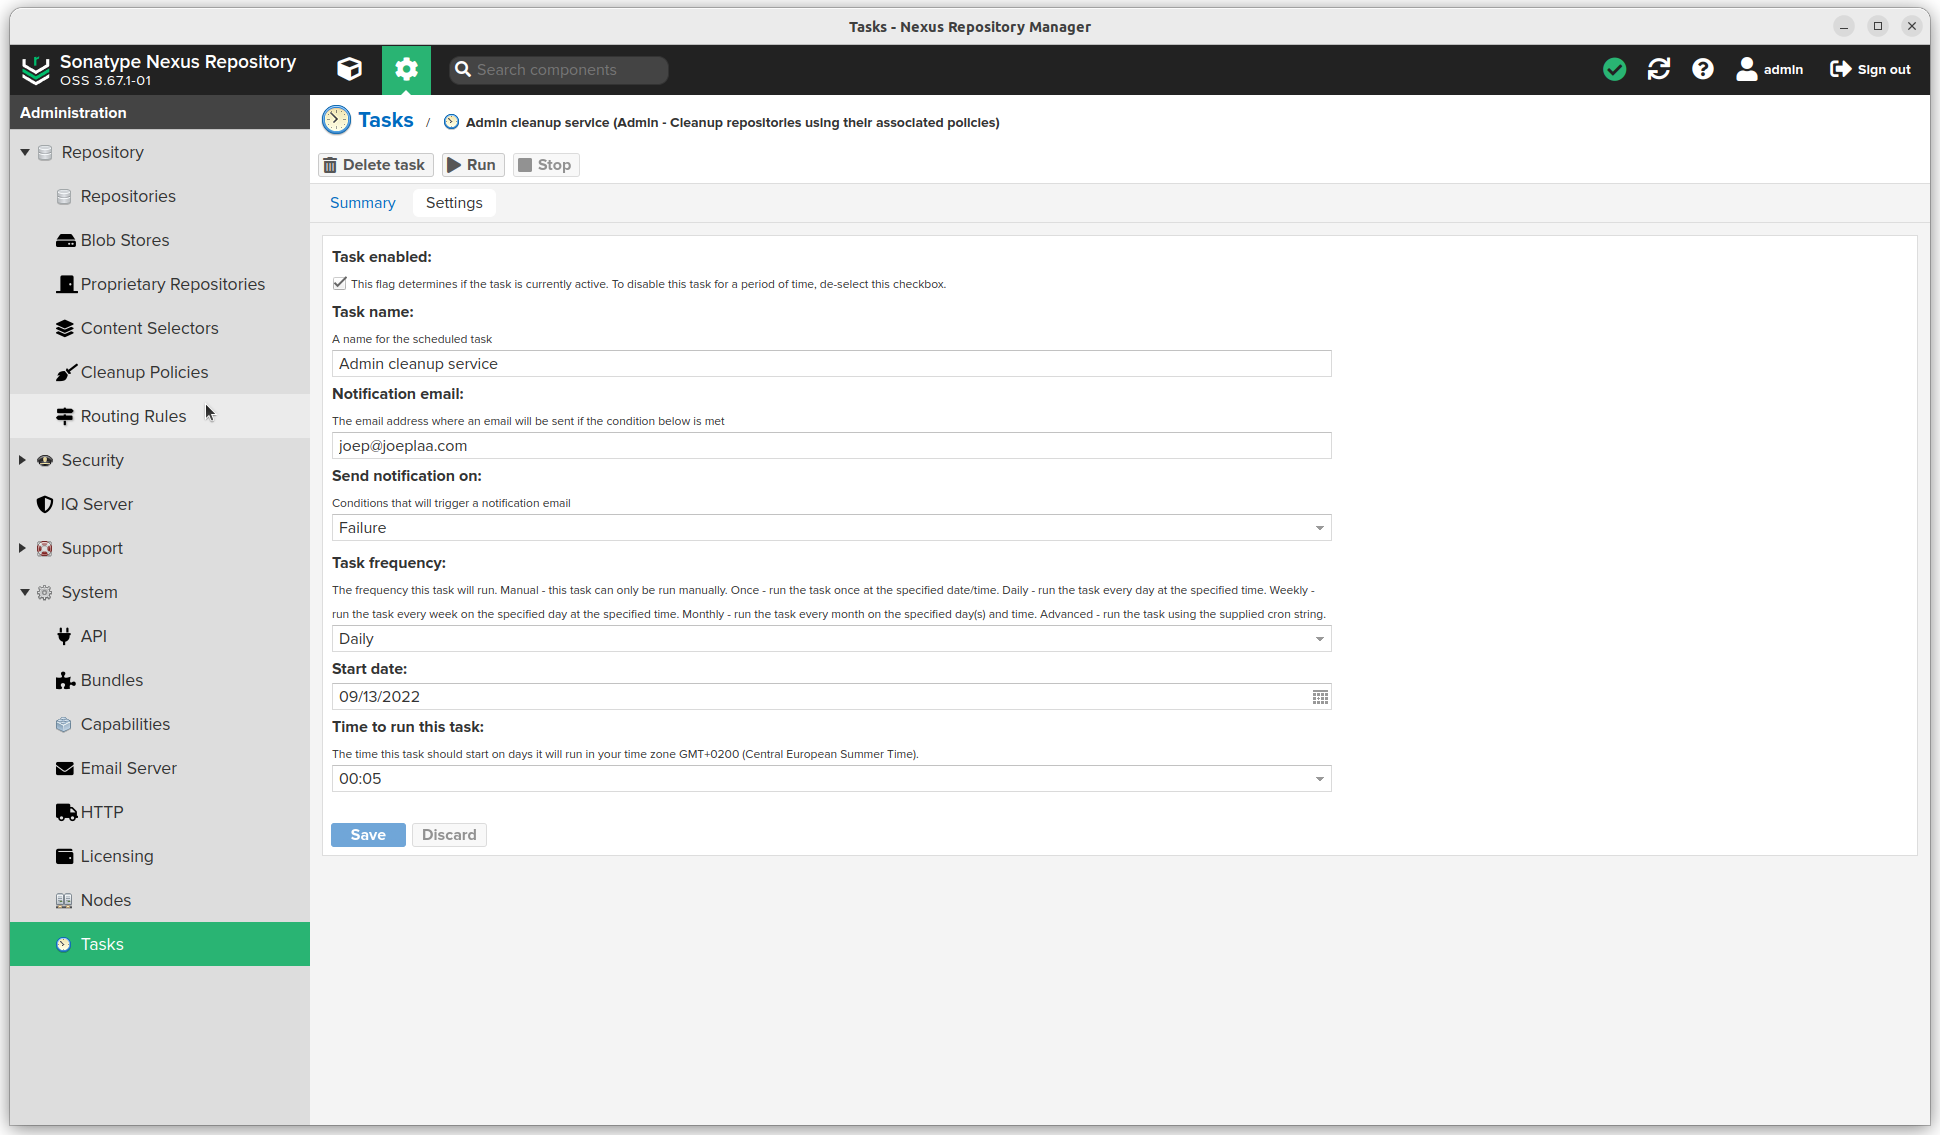Click the Search components field
Viewport: 1940px width, 1135px height.
tap(558, 70)
